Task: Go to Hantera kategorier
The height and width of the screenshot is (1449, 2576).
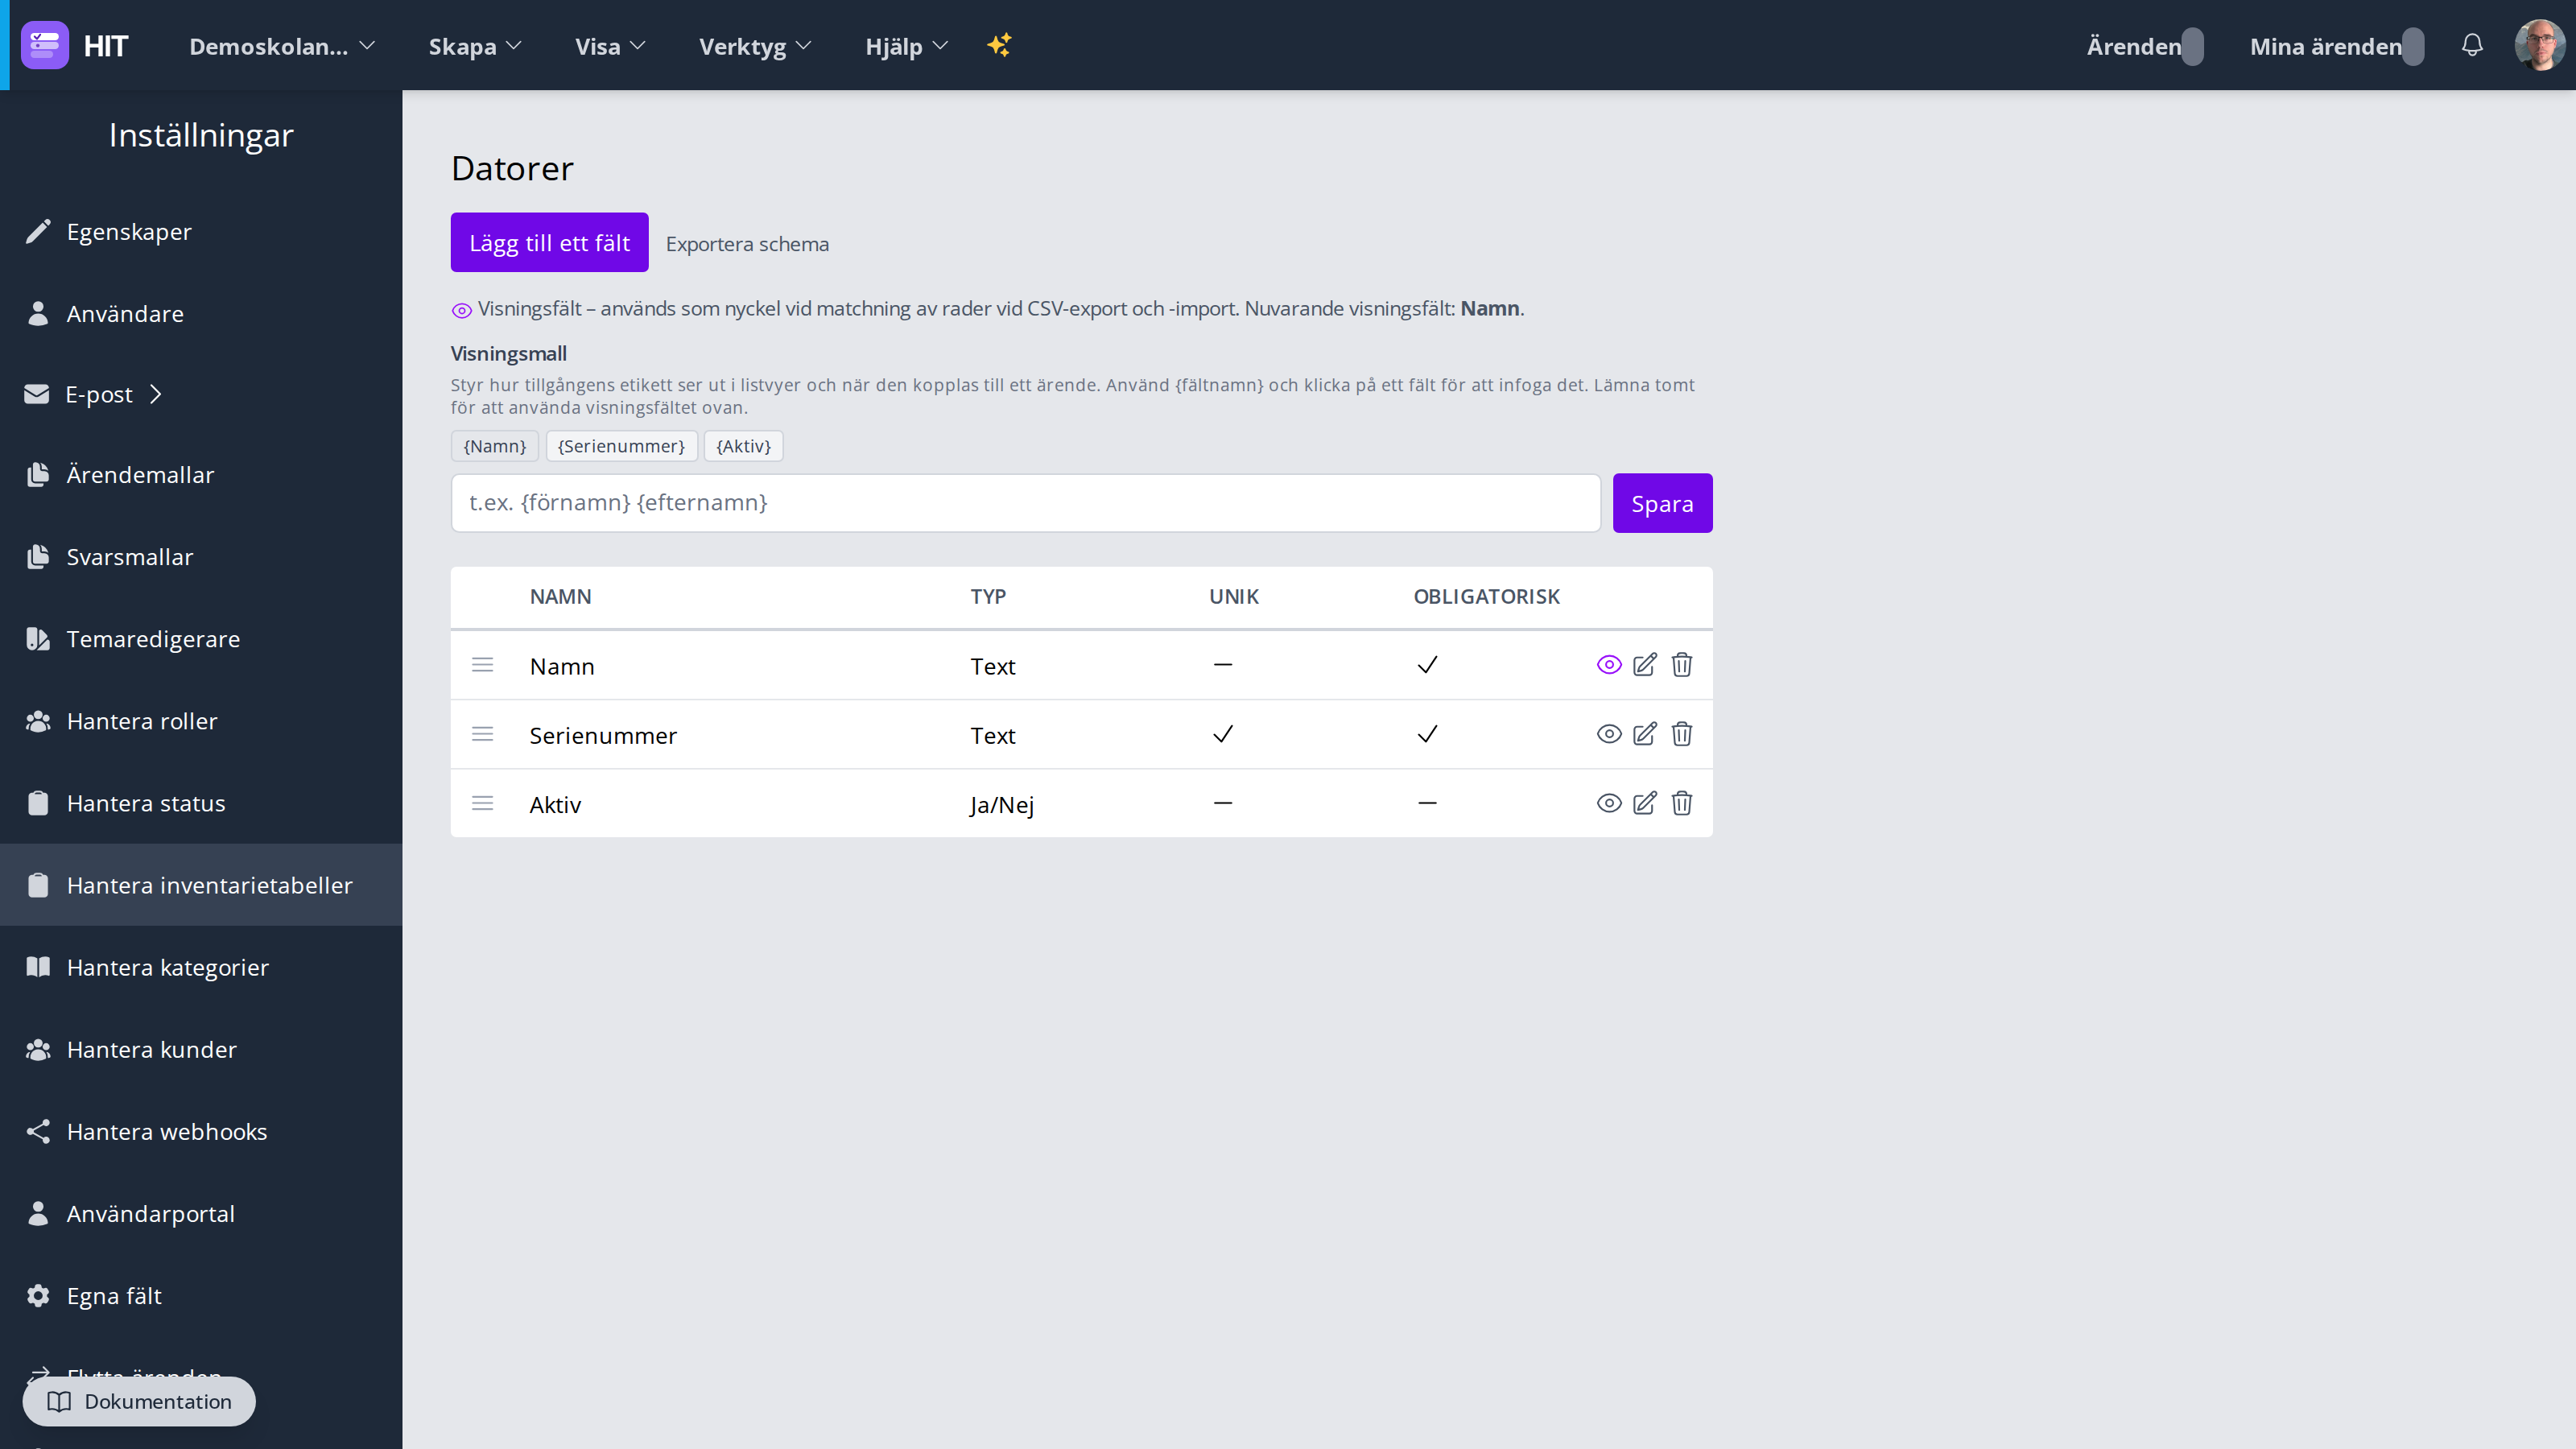Action: (x=201, y=967)
